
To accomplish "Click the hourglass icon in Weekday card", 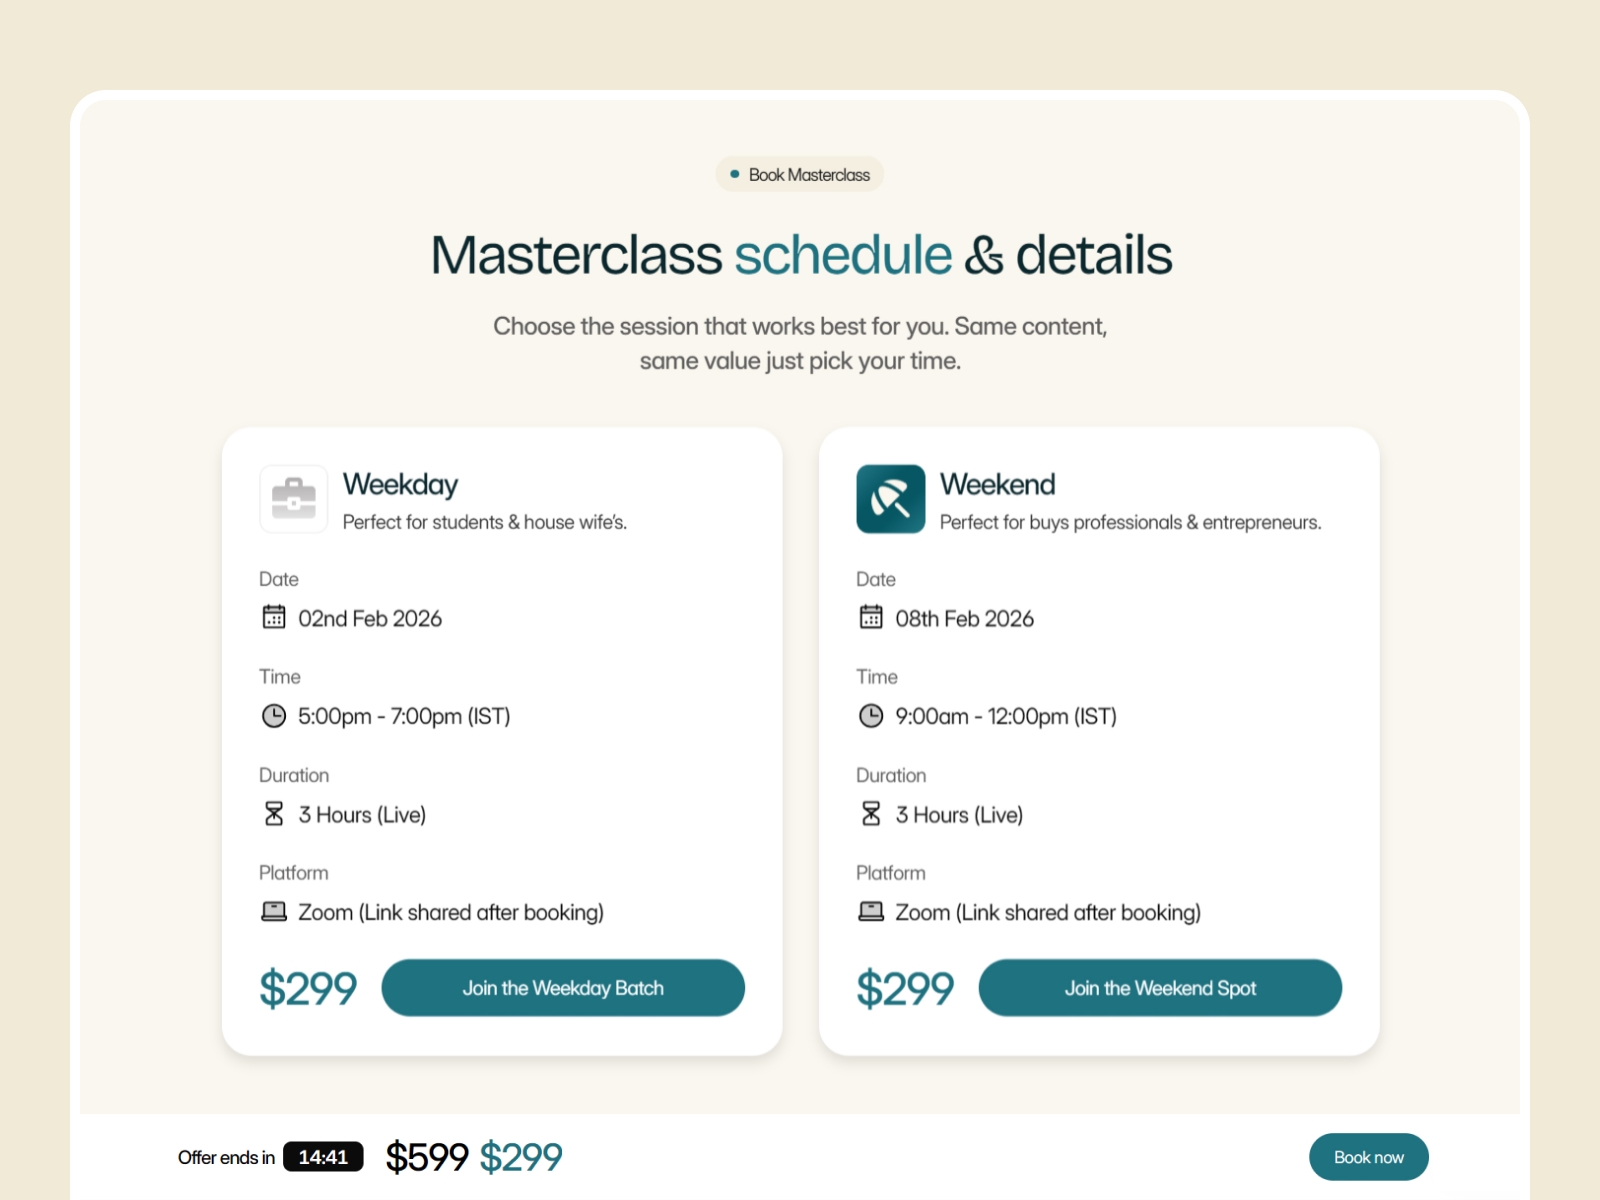I will pyautogui.click(x=274, y=814).
